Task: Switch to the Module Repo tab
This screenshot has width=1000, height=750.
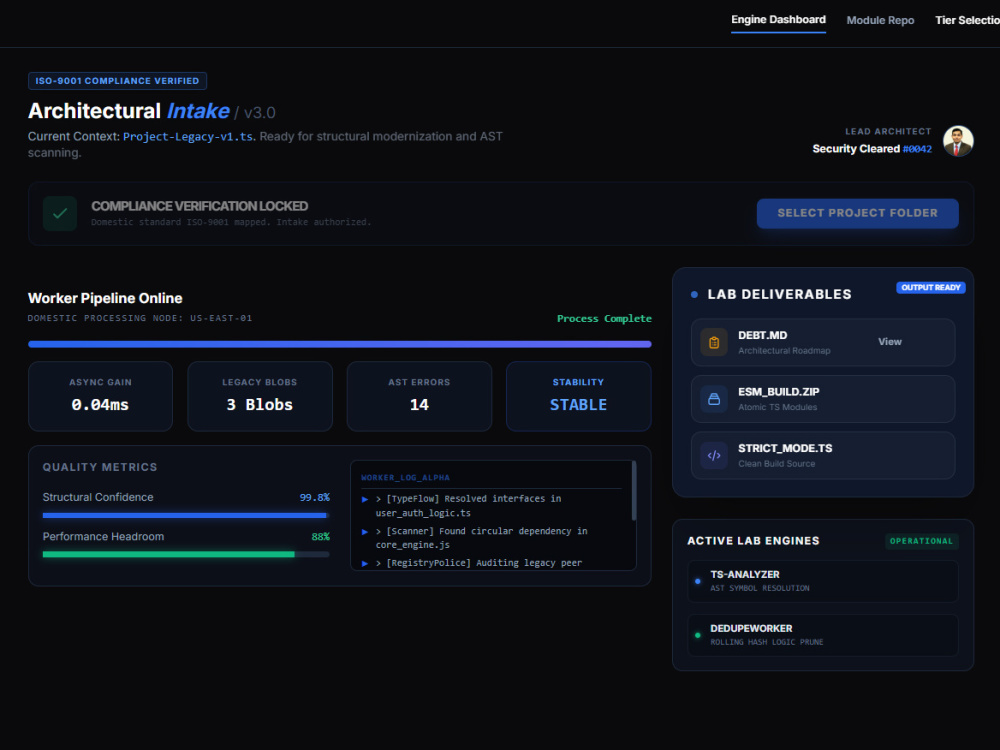Action: tap(880, 20)
